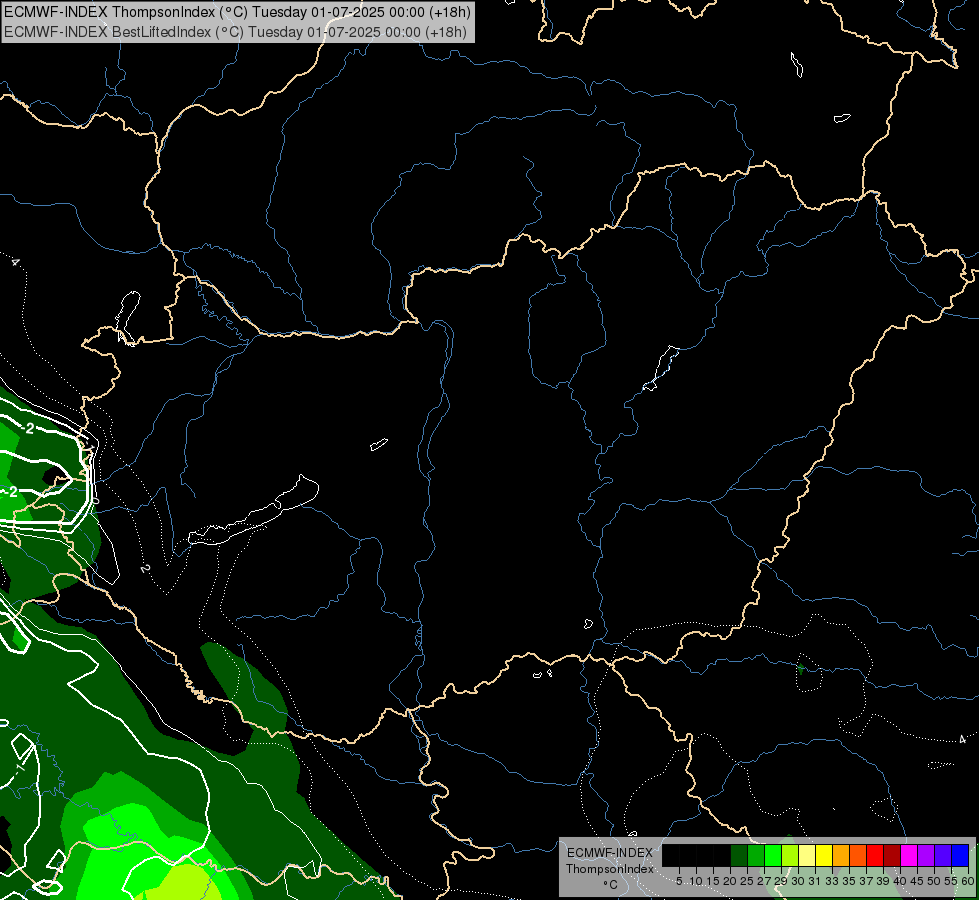Click the red-orange 35-37 legend swatch
Screen dimensions: 979x900
pyautogui.click(x=858, y=855)
